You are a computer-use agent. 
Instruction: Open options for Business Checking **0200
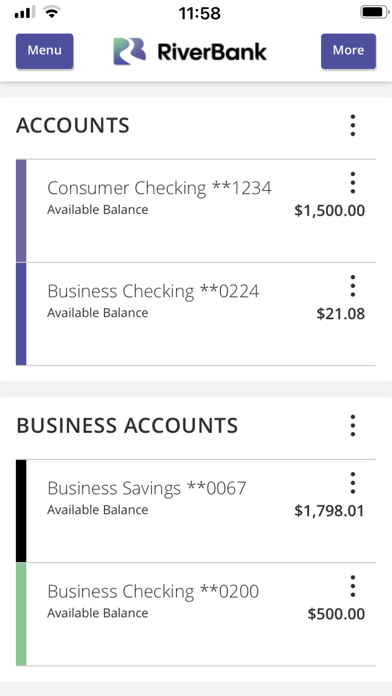[x=352, y=586]
